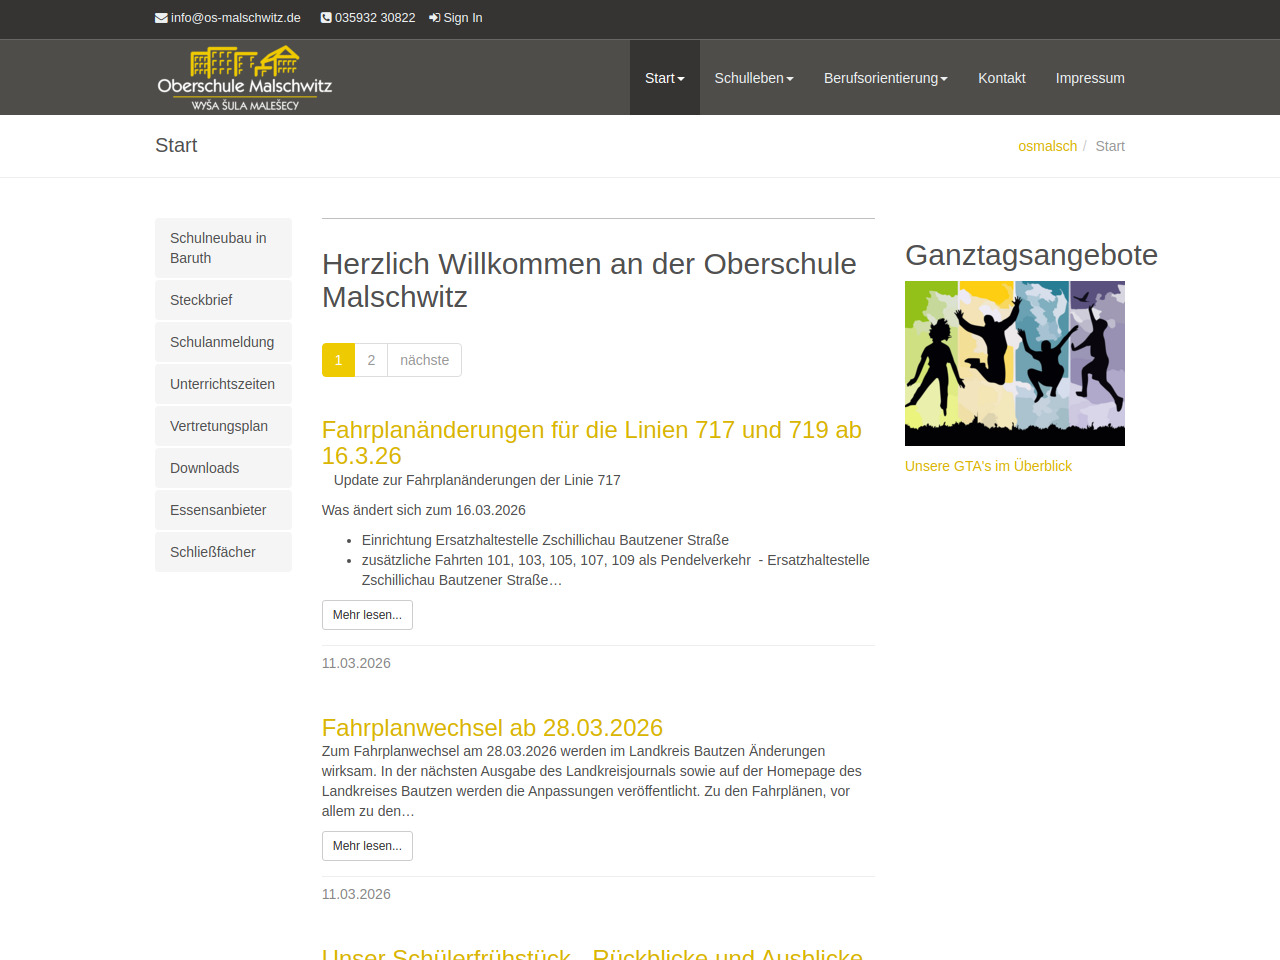Expand the Start dropdown menu
The height and width of the screenshot is (960, 1280).
pyautogui.click(x=665, y=78)
